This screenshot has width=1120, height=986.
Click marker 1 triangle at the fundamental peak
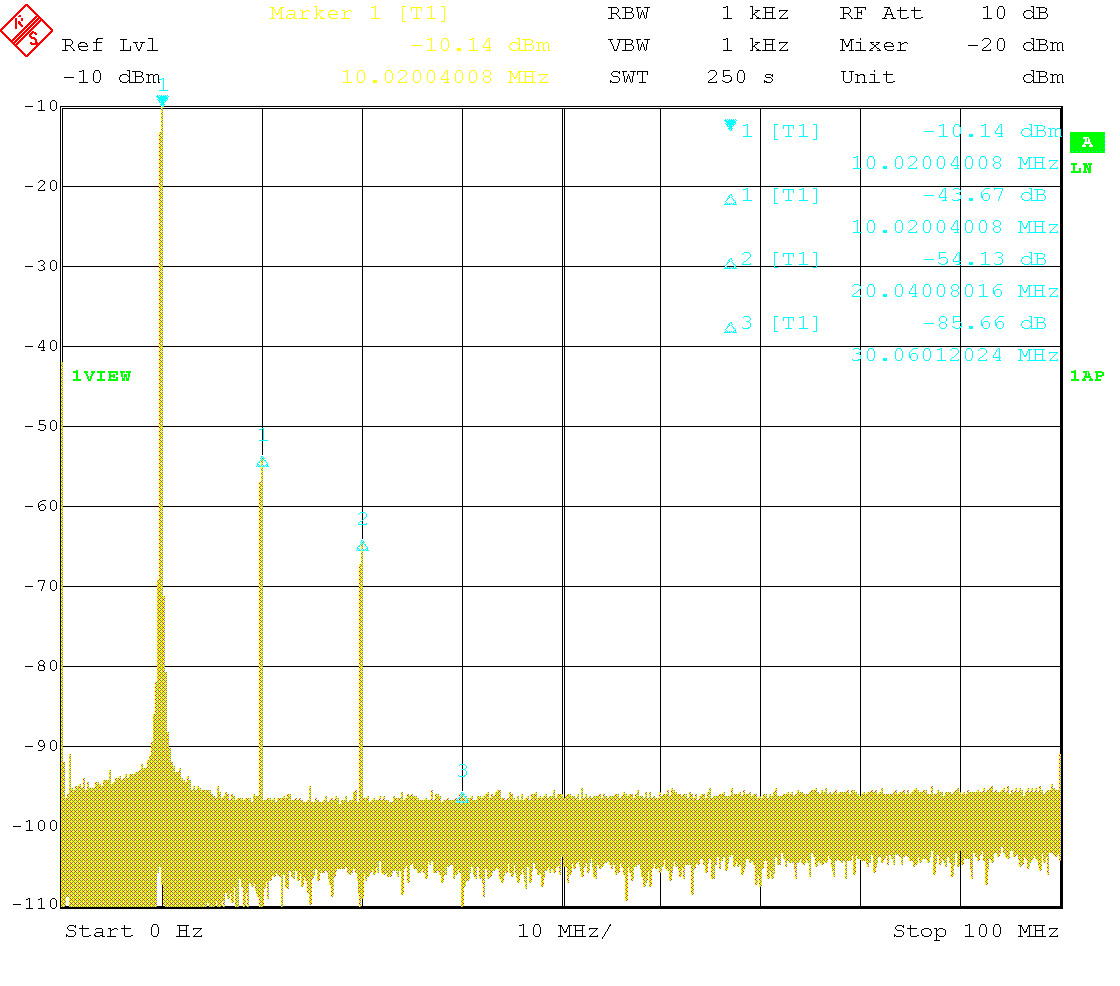(162, 101)
